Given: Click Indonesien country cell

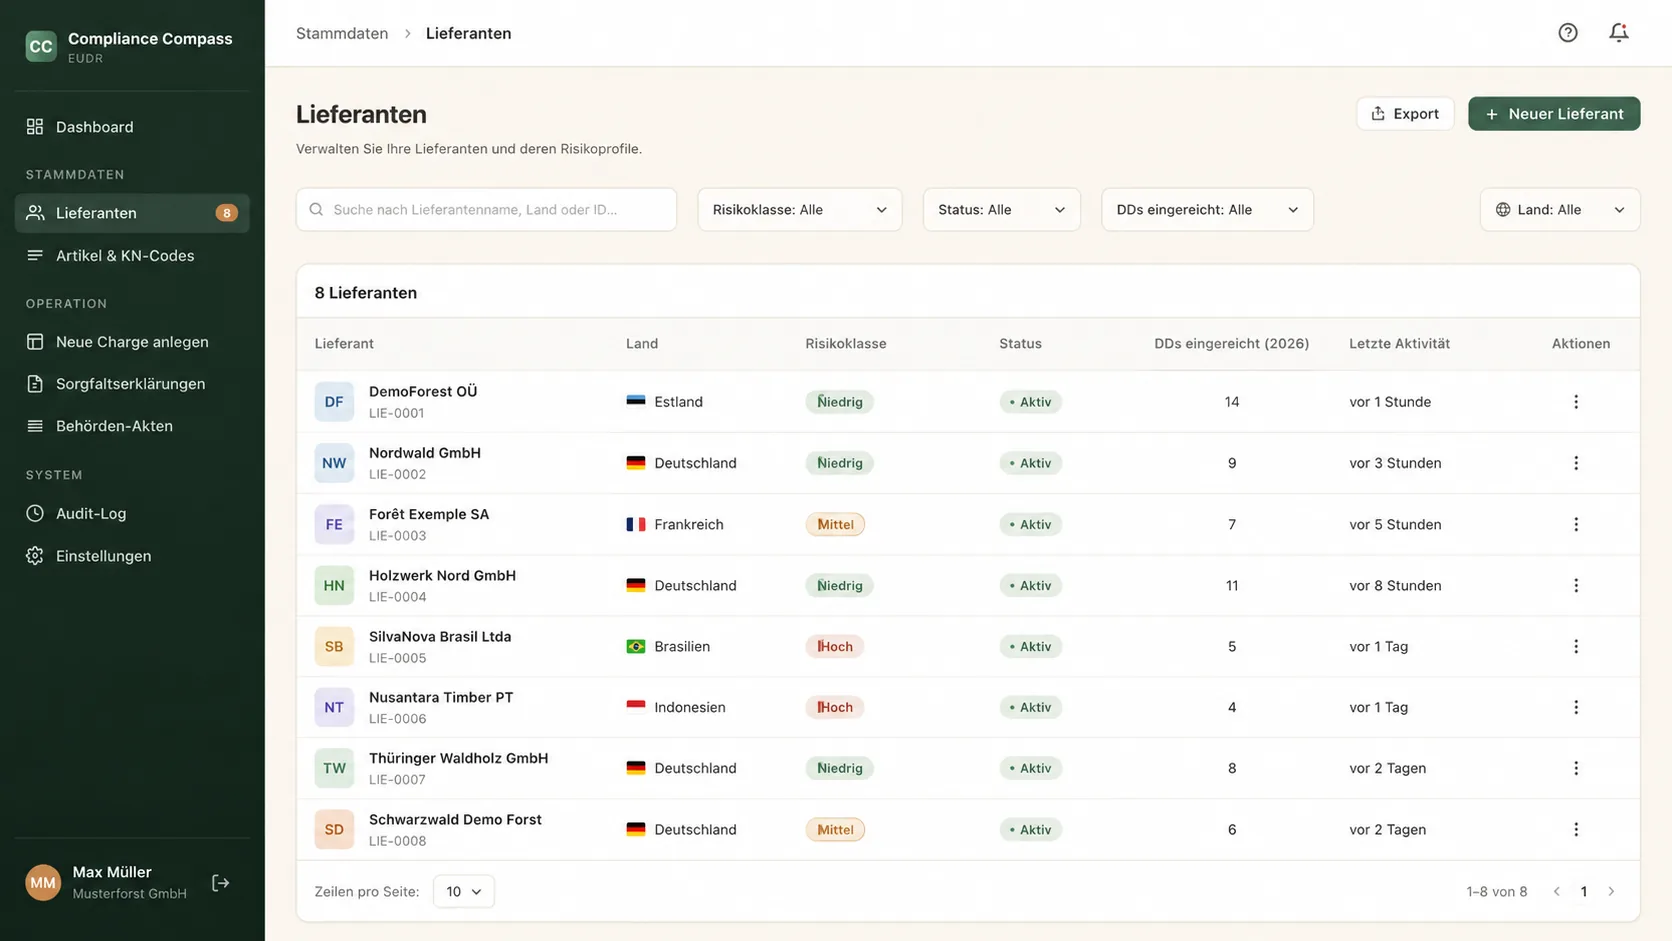Looking at the screenshot, I should point(676,707).
